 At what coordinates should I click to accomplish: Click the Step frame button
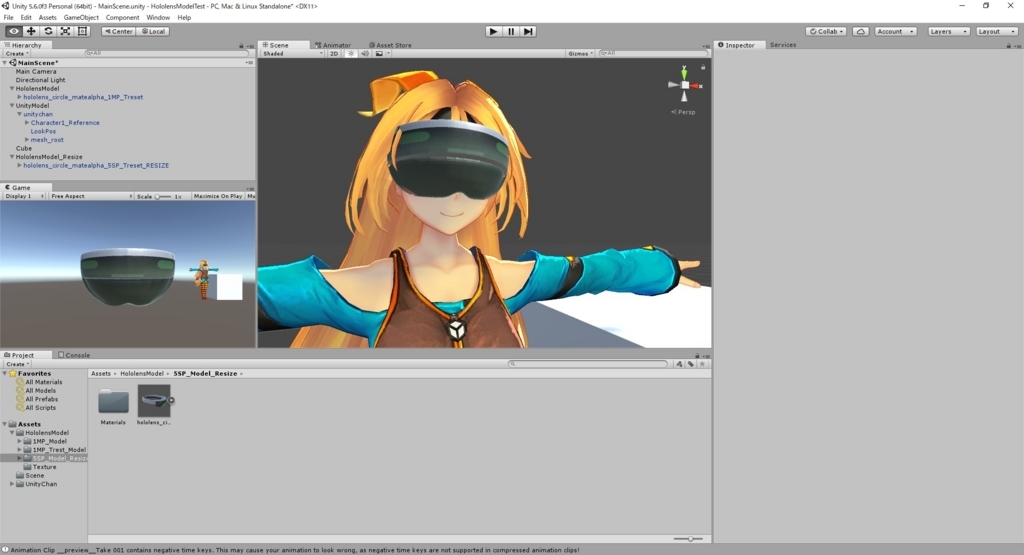click(528, 31)
